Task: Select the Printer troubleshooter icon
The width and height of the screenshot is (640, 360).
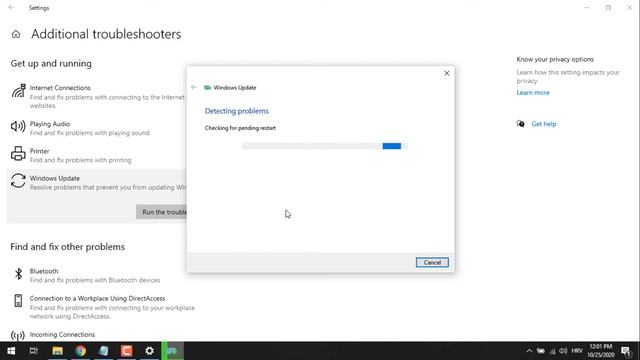Action: pos(18,153)
